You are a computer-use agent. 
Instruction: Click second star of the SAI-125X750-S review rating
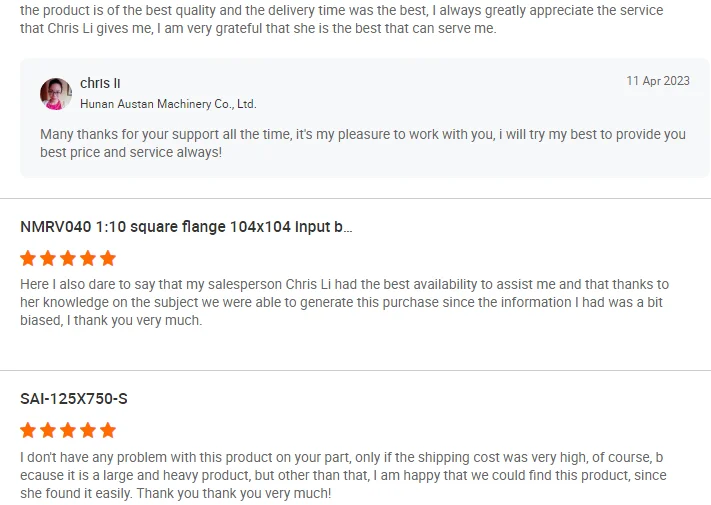point(48,431)
